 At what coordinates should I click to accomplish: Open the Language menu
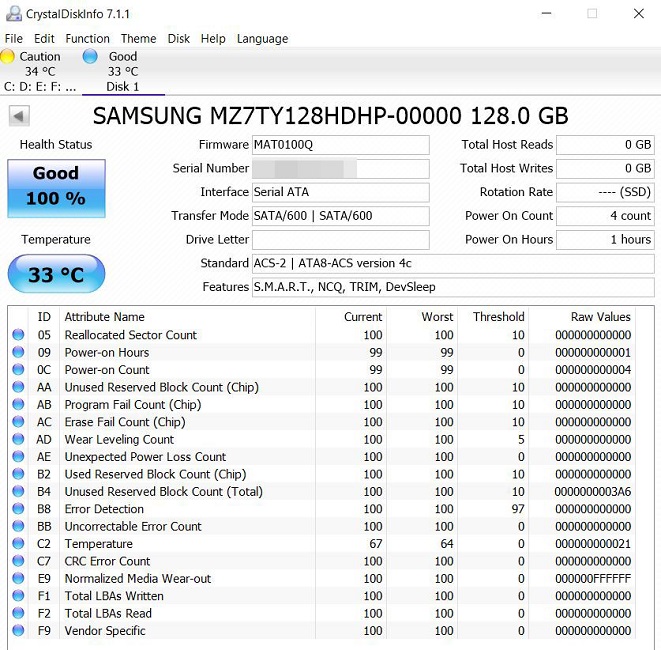[x=262, y=39]
